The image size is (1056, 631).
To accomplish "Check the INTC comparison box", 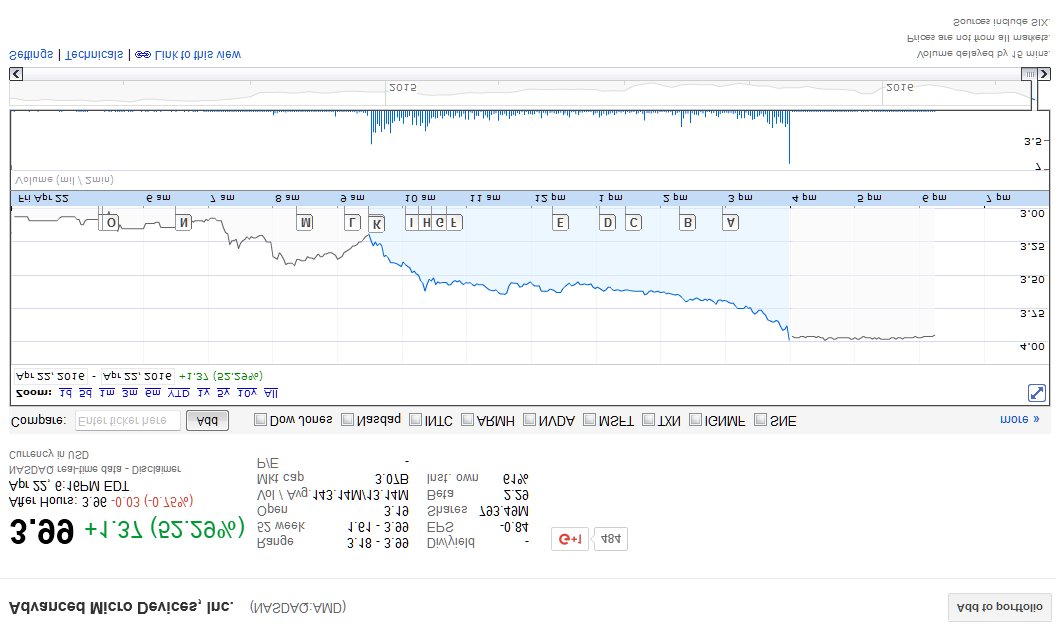I will [416, 420].
